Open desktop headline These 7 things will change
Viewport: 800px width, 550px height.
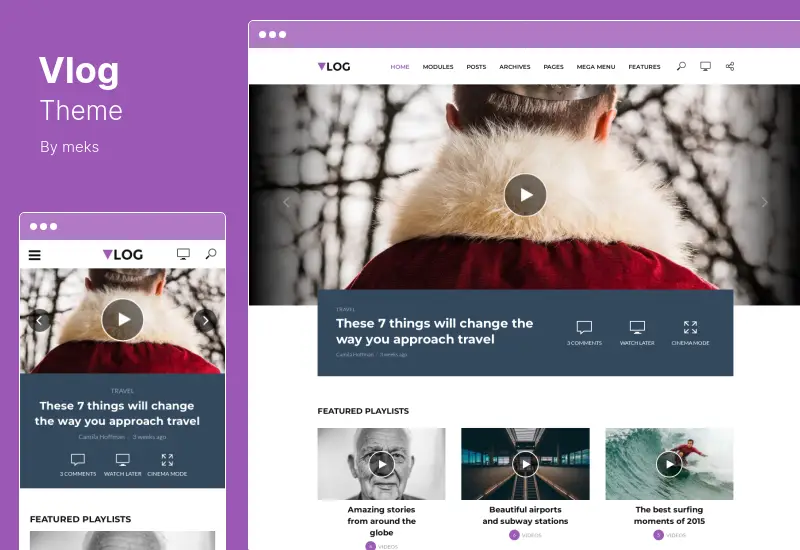(435, 331)
